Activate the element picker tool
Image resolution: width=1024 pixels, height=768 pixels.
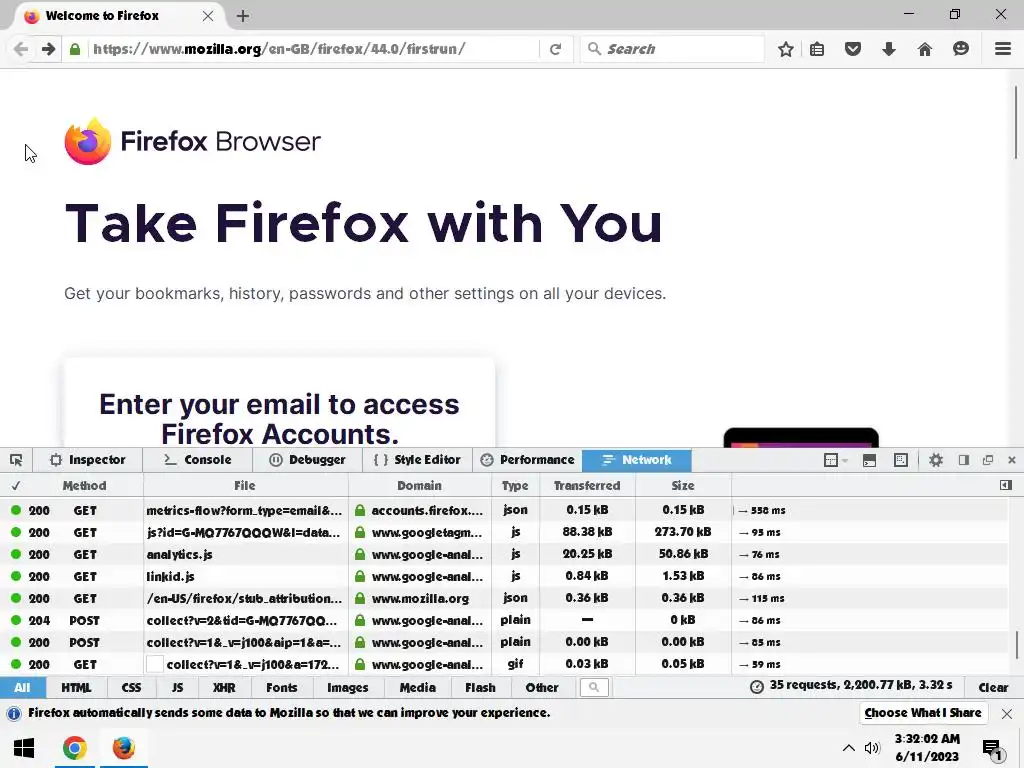point(16,460)
